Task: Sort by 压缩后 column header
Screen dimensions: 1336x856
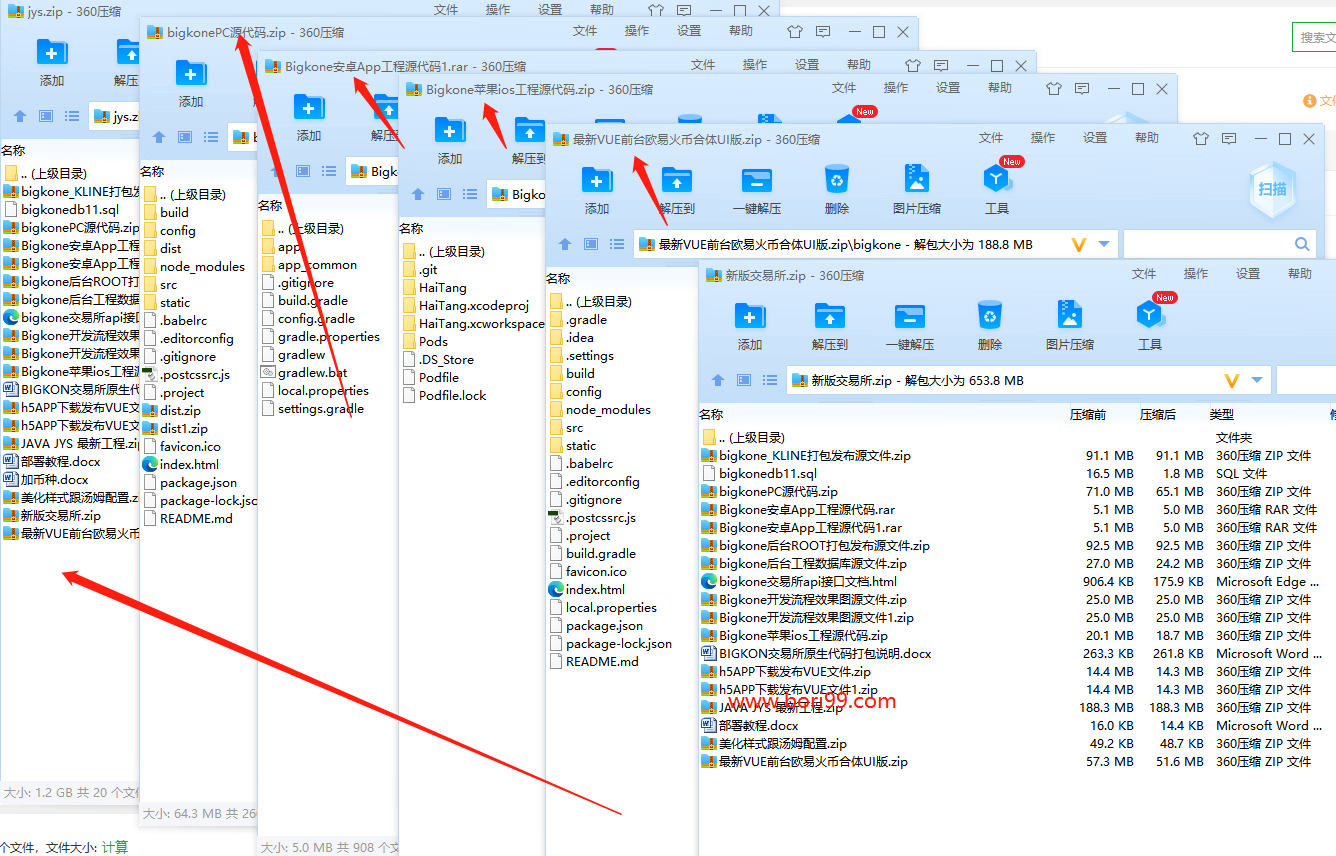Action: coord(1158,414)
